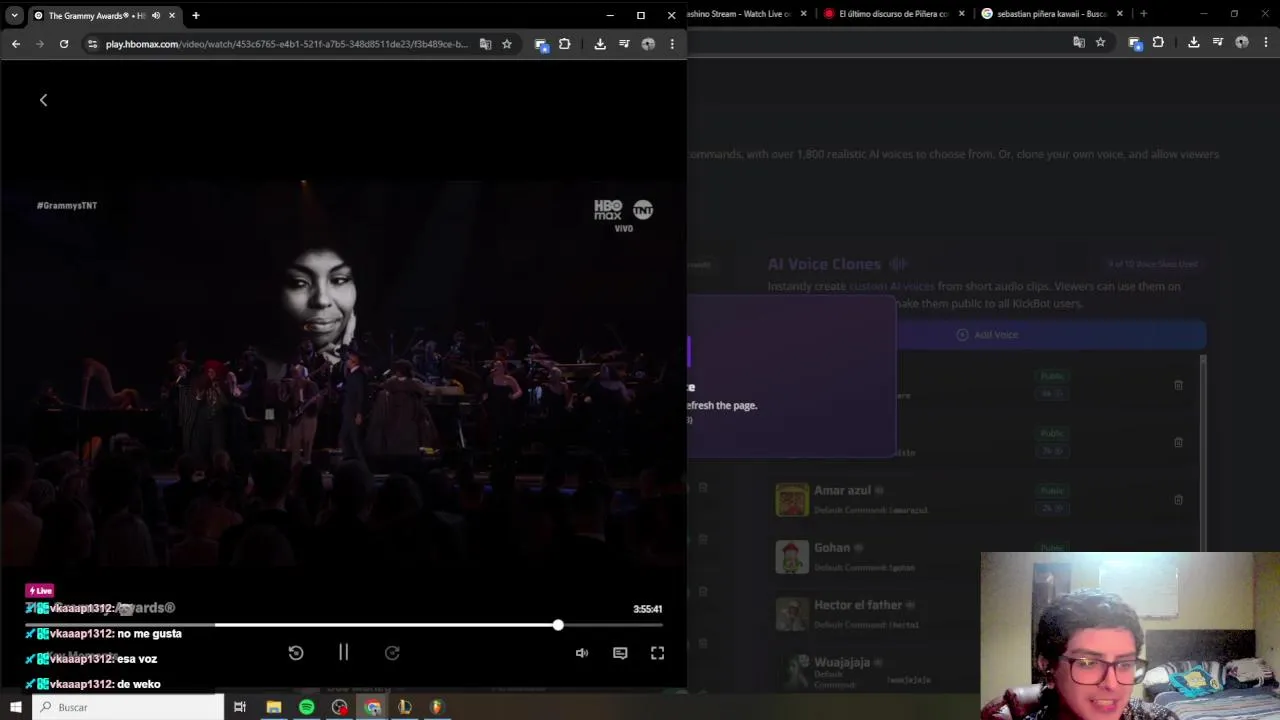Open Chrome menu in HBO window
The image size is (1280, 720).
tap(672, 44)
